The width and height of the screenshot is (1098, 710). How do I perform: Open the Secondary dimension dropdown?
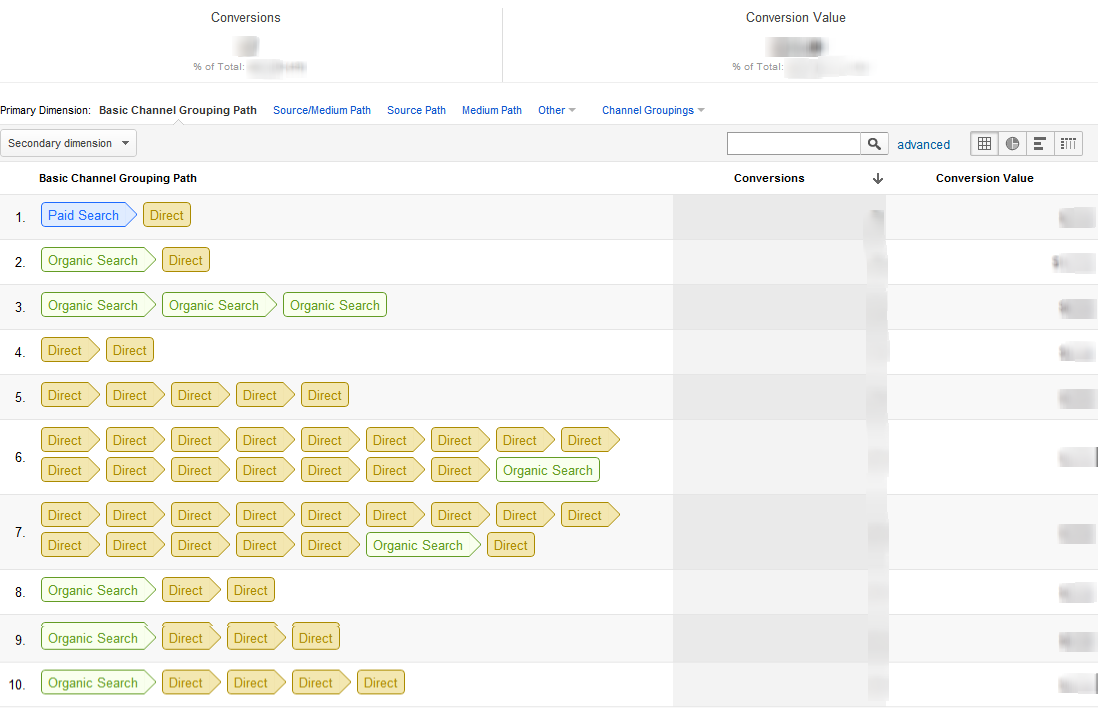tap(68, 143)
